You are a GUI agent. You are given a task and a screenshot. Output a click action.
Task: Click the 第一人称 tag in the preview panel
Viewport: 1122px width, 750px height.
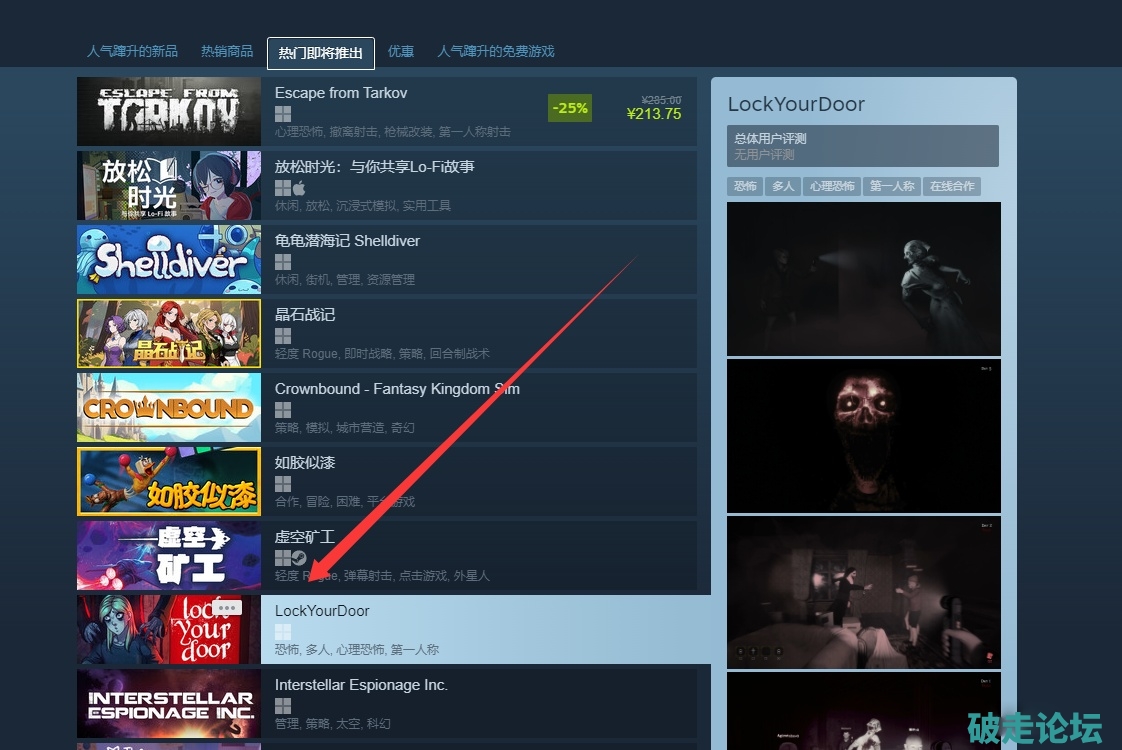(892, 186)
